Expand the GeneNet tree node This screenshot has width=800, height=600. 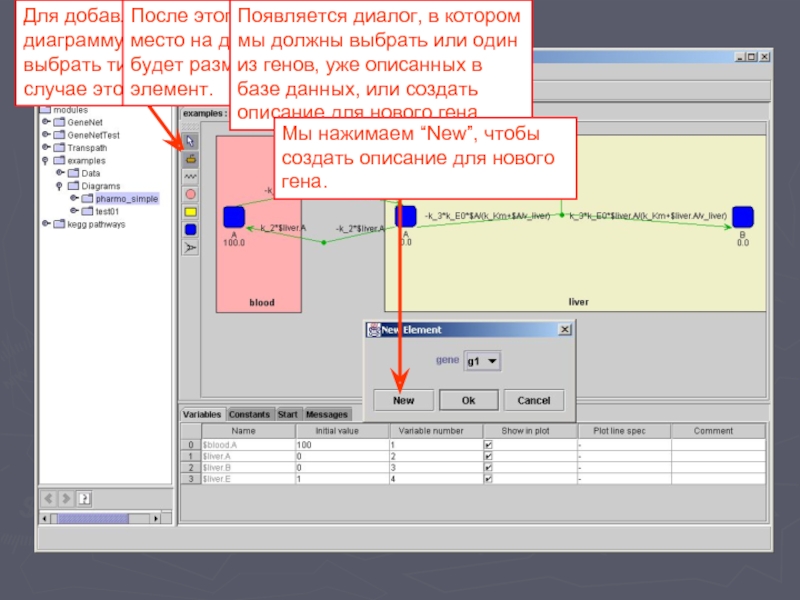coord(46,122)
